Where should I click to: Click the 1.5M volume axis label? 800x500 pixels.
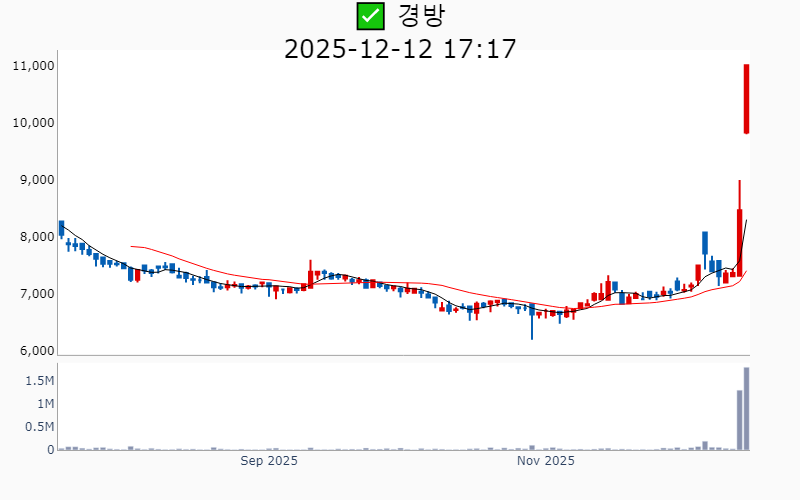point(39,381)
